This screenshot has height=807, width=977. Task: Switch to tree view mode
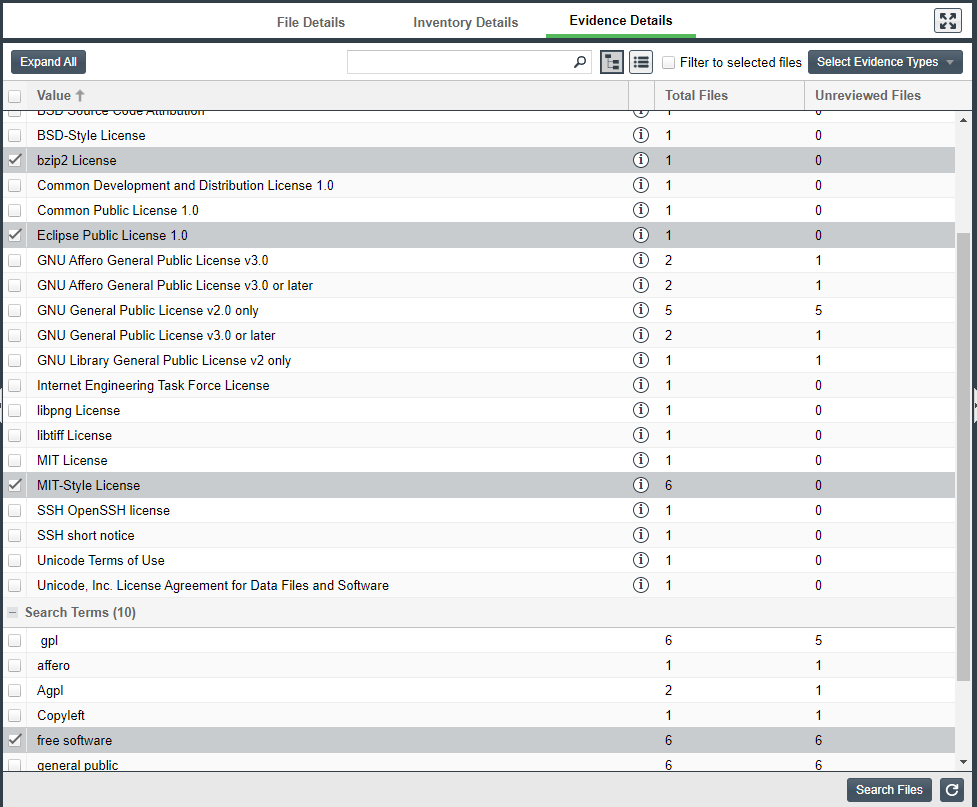point(611,62)
